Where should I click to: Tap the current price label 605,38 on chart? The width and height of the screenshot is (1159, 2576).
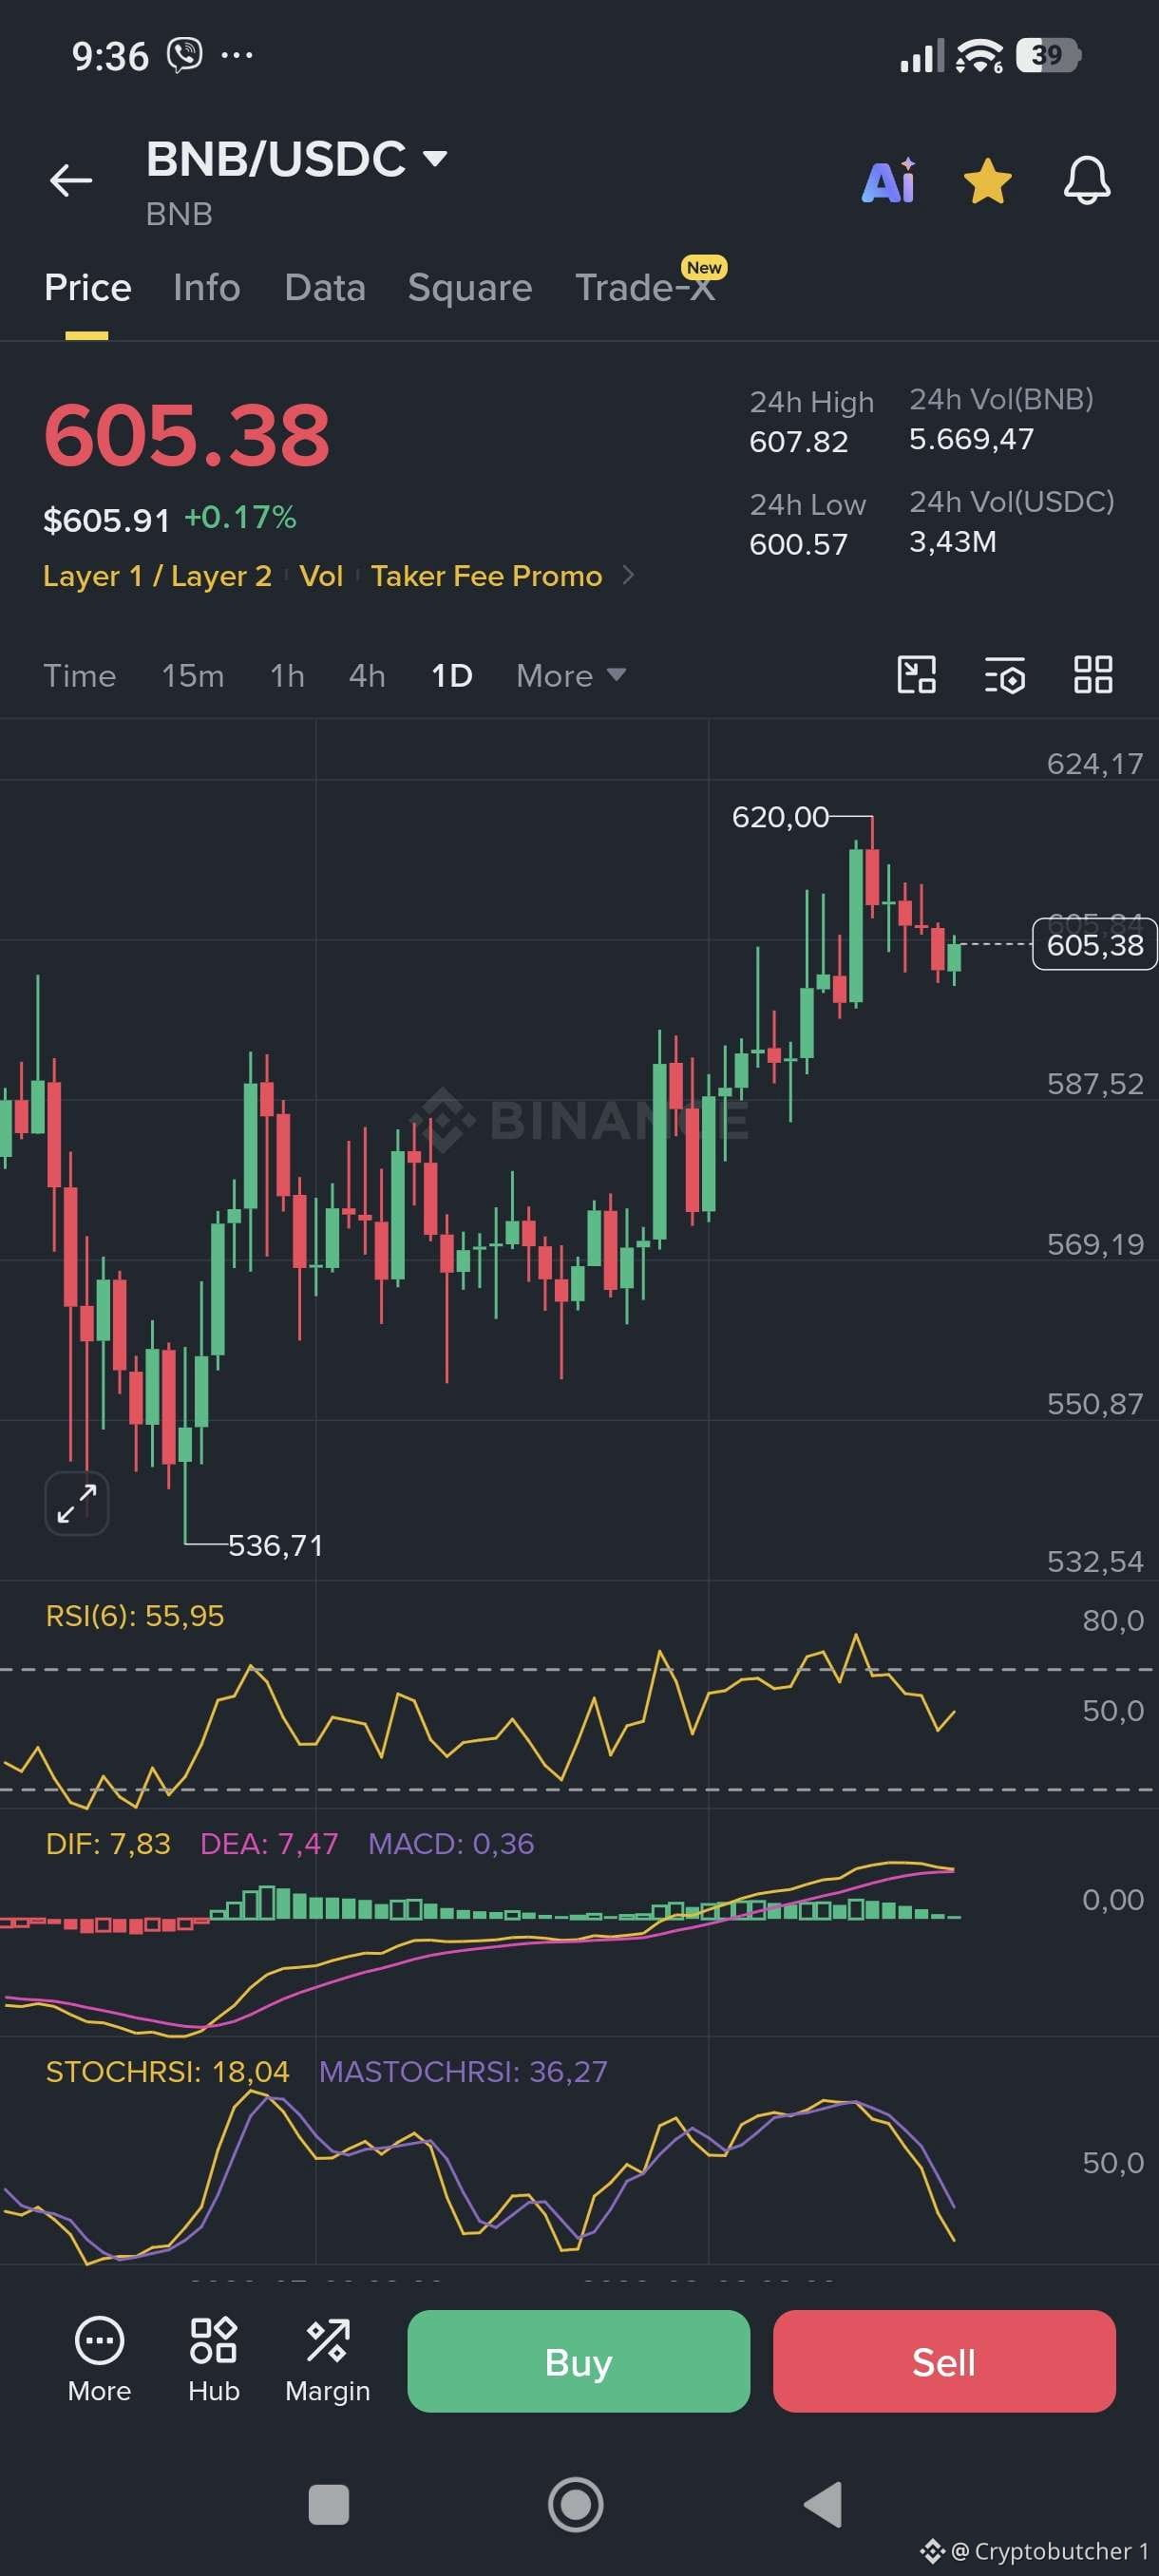(1094, 945)
